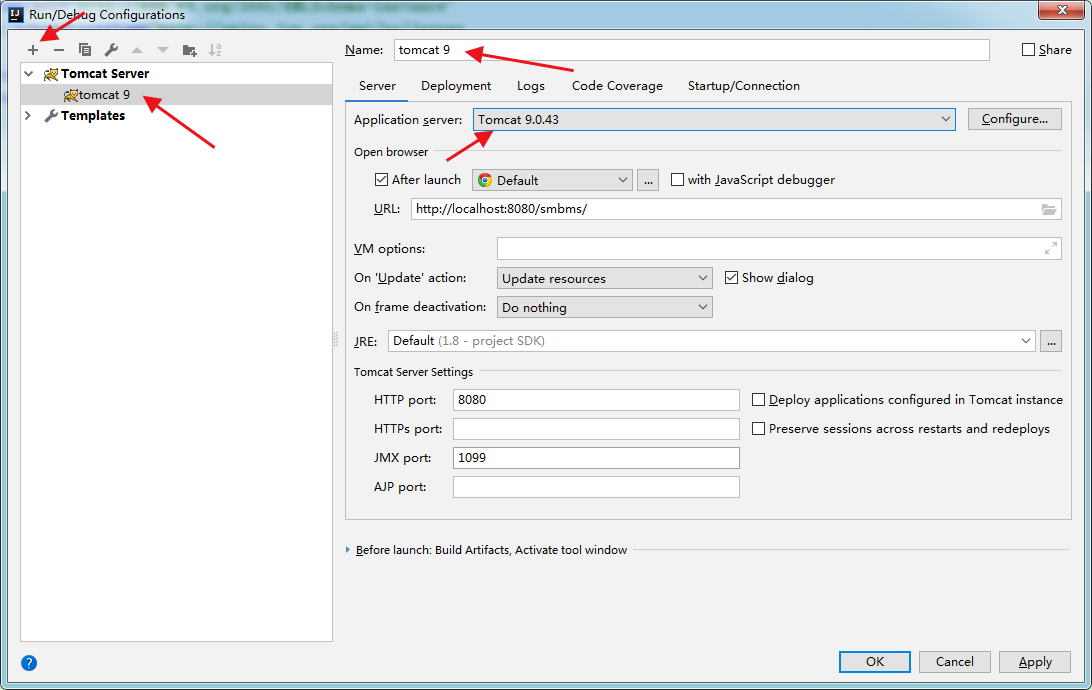Uncheck the Show dialog checkbox
Viewport: 1092px width, 690px height.
pos(732,278)
